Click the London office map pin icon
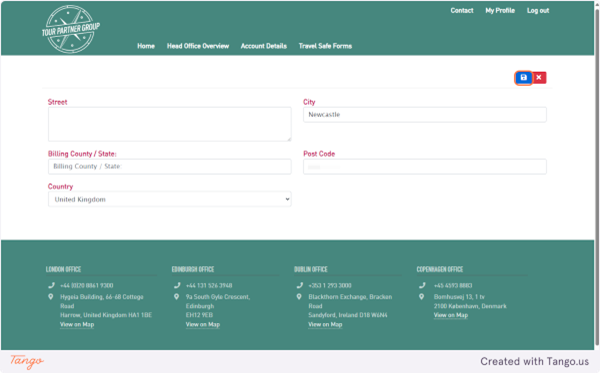This screenshot has width=600, height=373. coord(51,297)
